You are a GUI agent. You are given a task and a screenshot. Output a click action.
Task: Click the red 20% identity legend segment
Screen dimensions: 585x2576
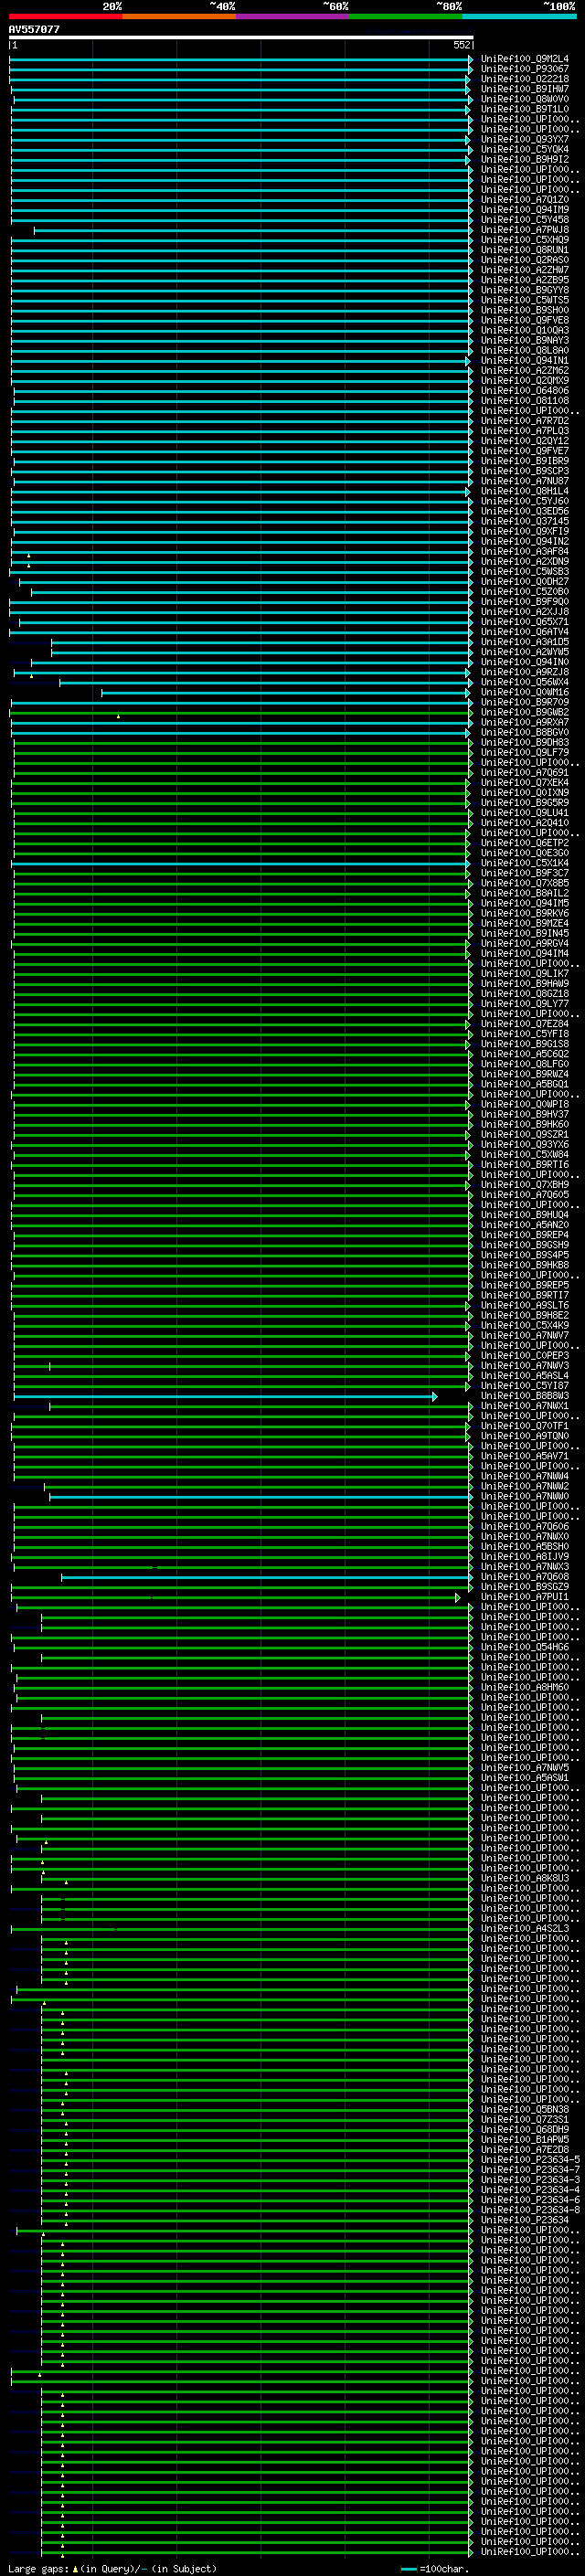click(x=65, y=16)
